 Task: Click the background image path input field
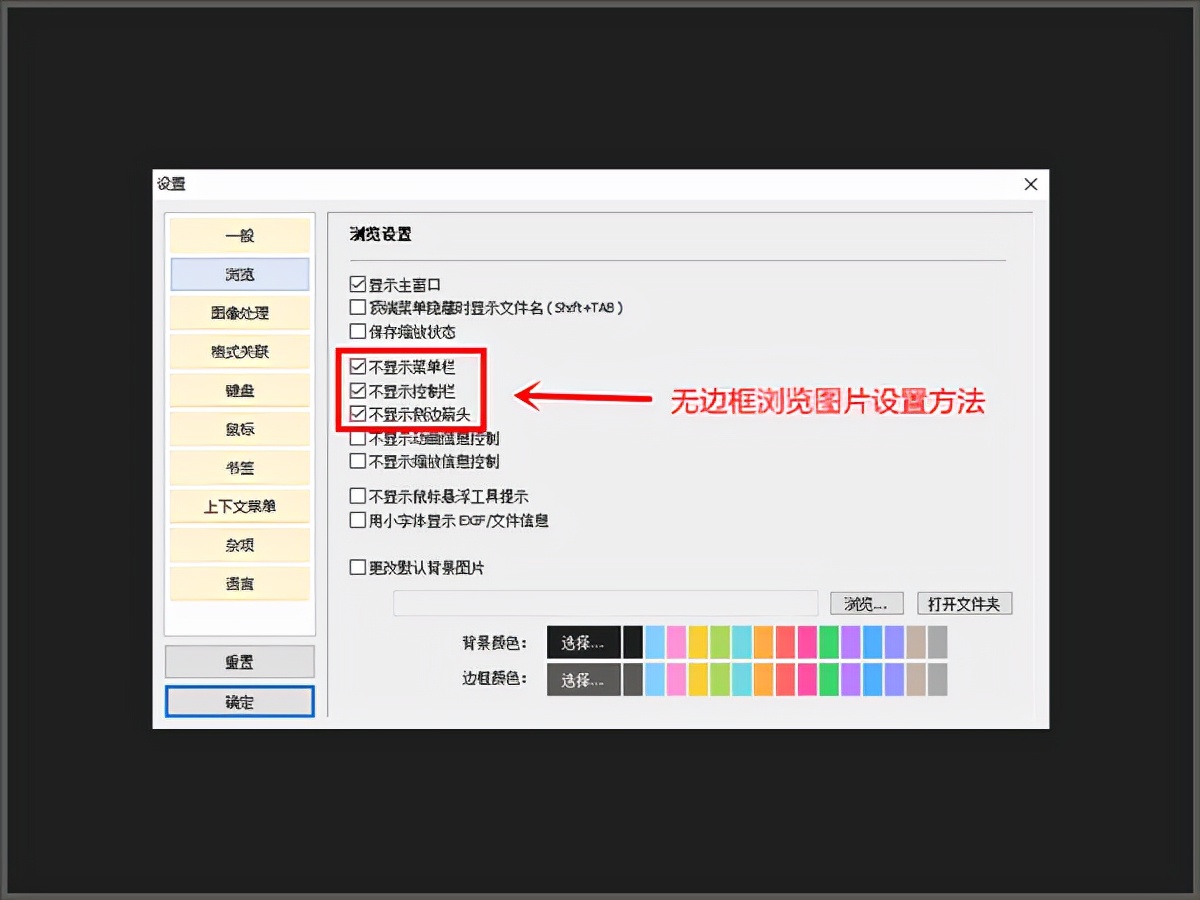(x=605, y=603)
